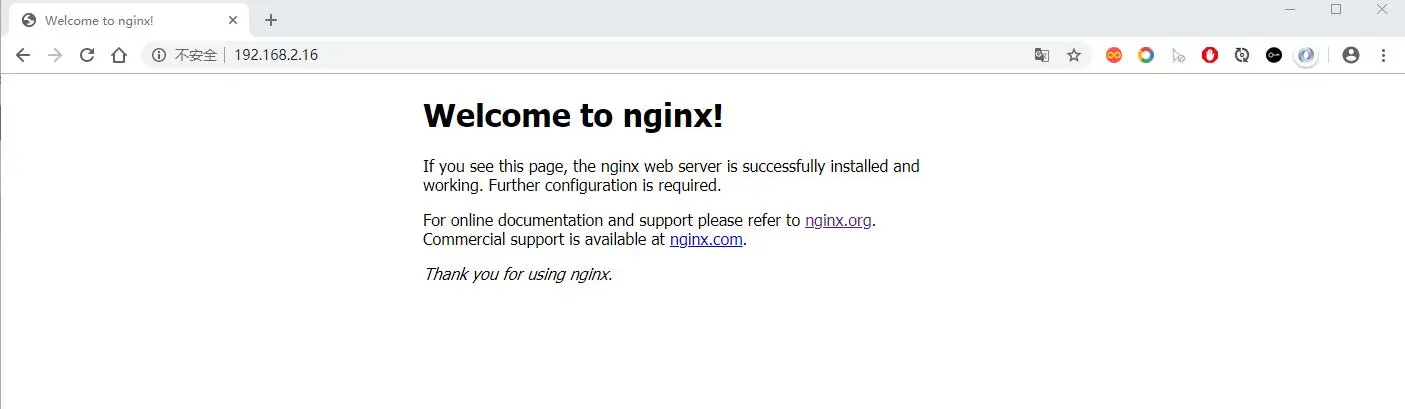Viewport: 1405px width, 409px height.
Task: Reload the nginx welcome page
Action: [x=87, y=56]
